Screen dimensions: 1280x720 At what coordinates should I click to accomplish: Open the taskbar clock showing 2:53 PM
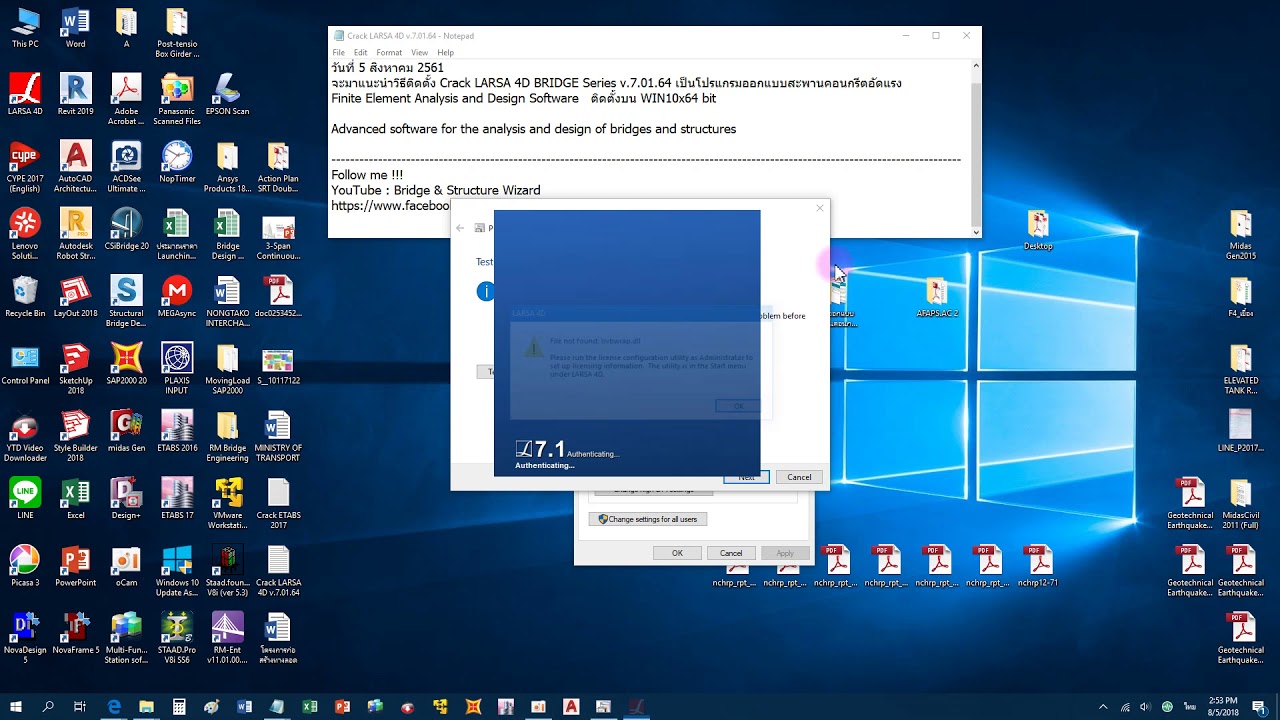(1222, 706)
